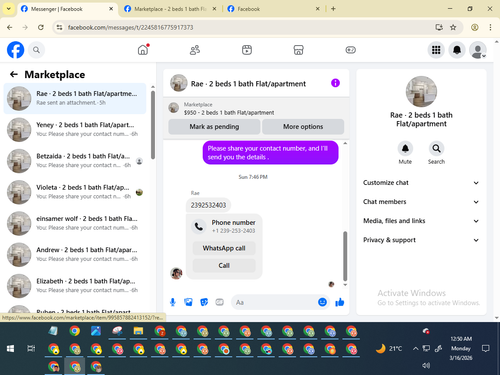Image resolution: width=500 pixels, height=375 pixels.
Task: Open File Explorer from the taskbar
Action: click(138, 331)
